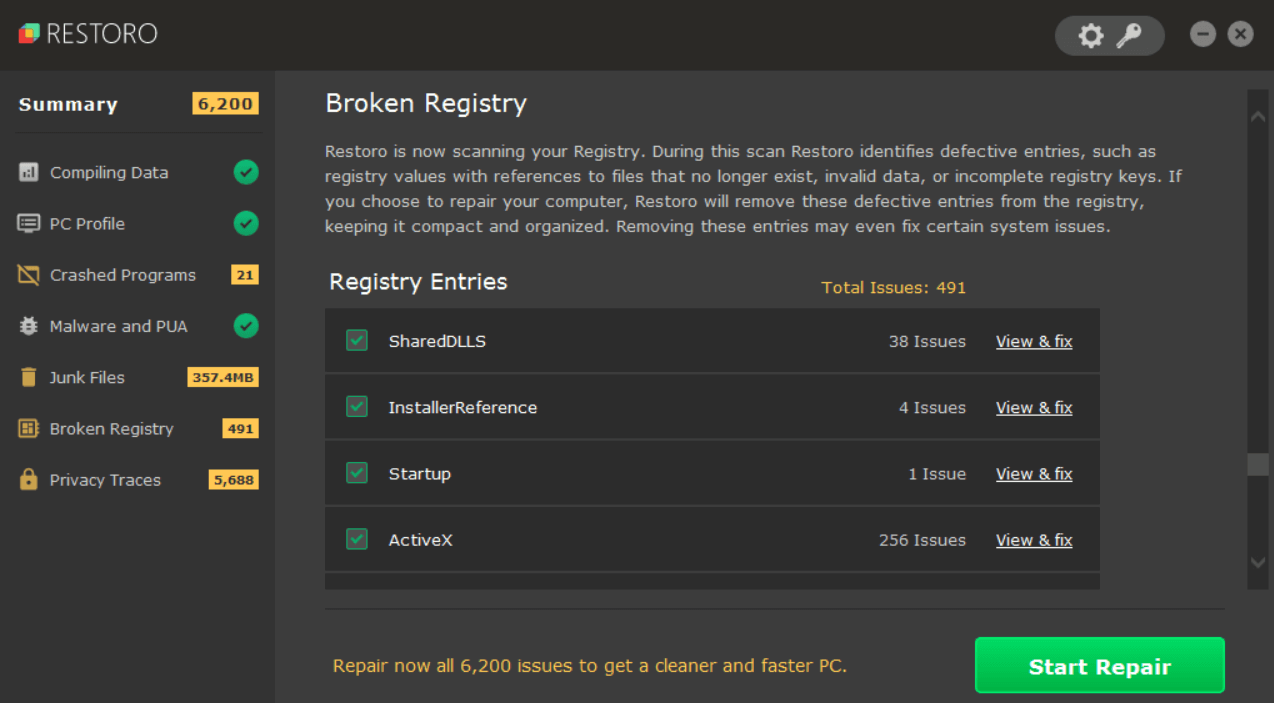1274x703 pixels.
Task: Click the Junk Files trash icon
Action: pos(29,377)
